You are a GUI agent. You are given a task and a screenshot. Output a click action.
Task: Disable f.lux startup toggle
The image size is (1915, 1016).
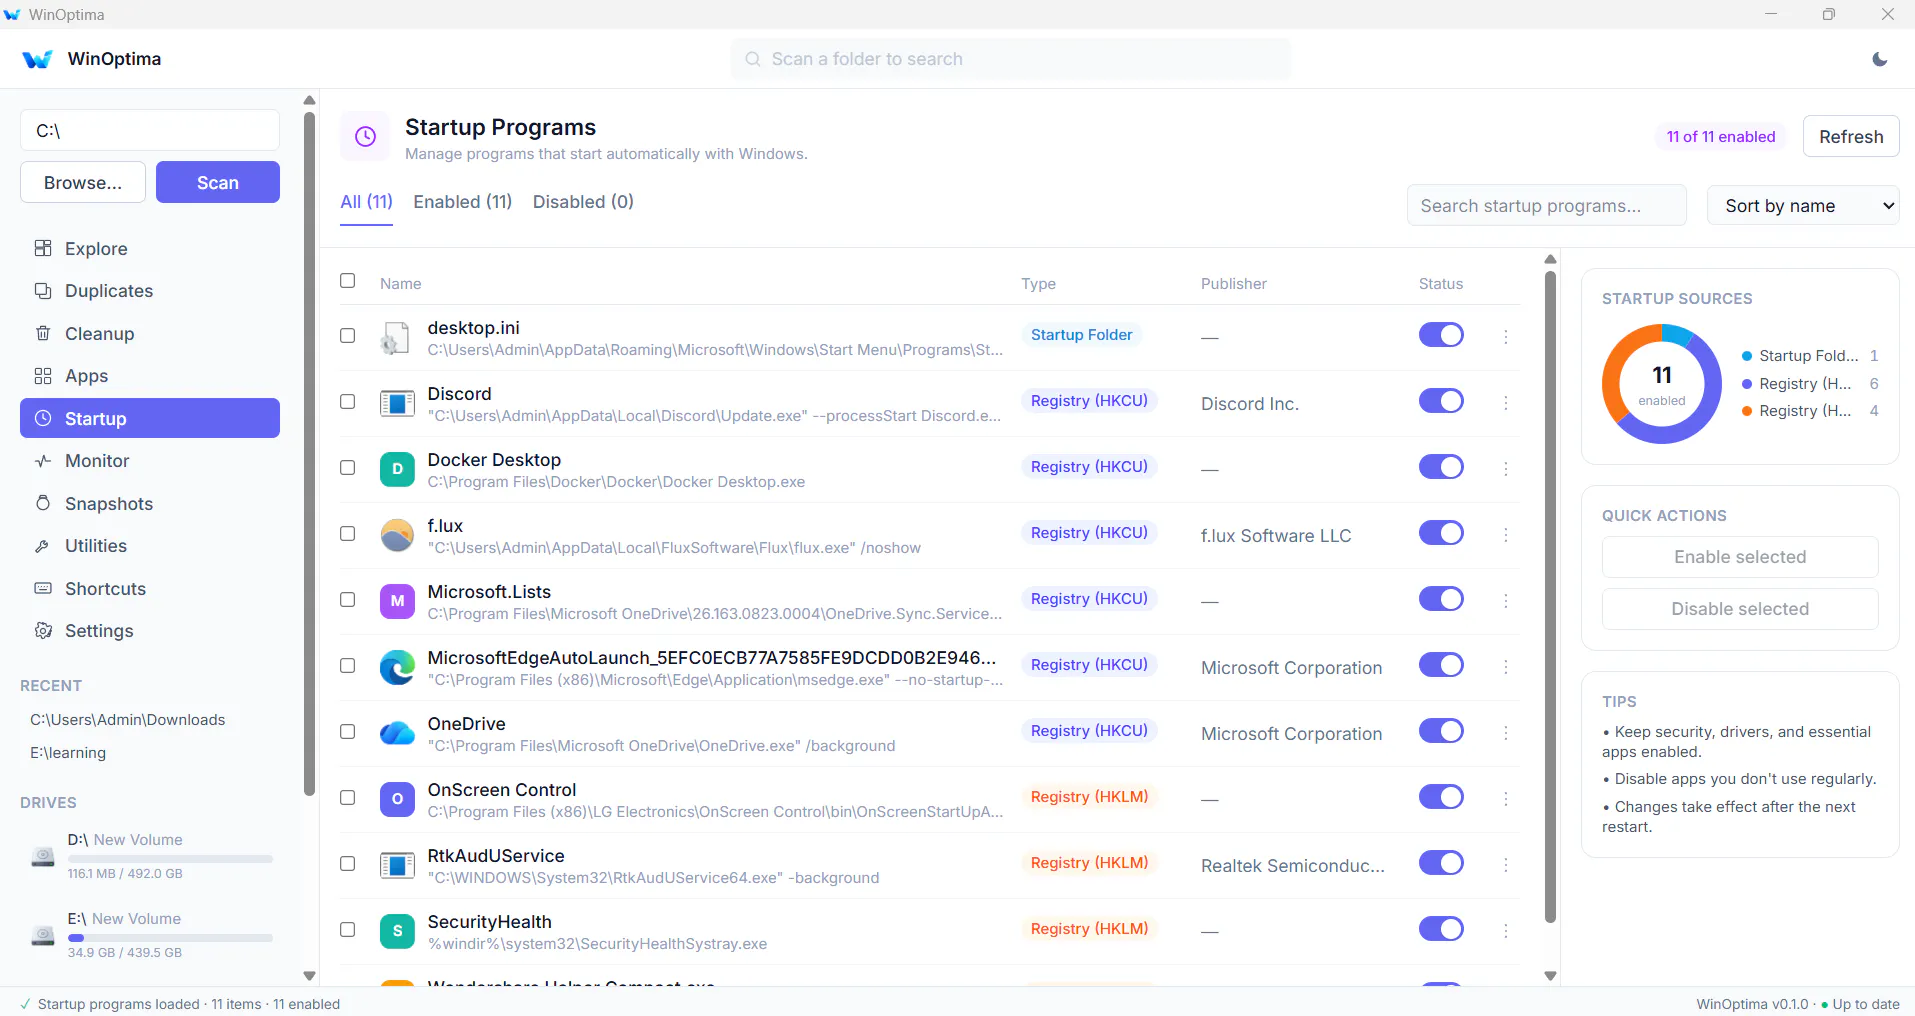tap(1441, 533)
